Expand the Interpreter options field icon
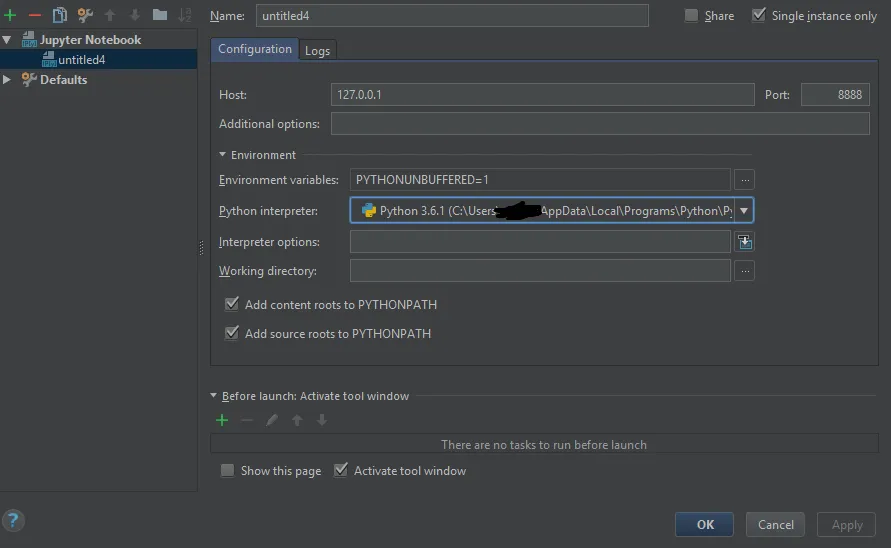891x548 pixels. (x=744, y=242)
